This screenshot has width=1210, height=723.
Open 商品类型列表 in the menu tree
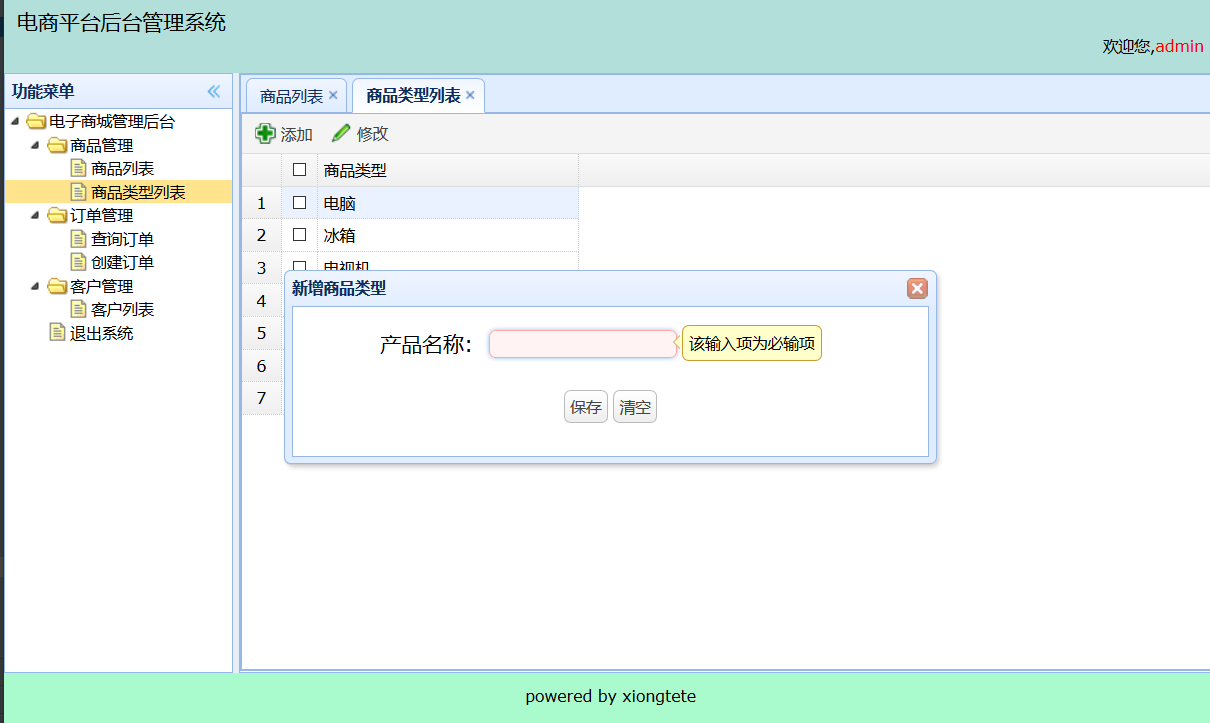tap(138, 193)
